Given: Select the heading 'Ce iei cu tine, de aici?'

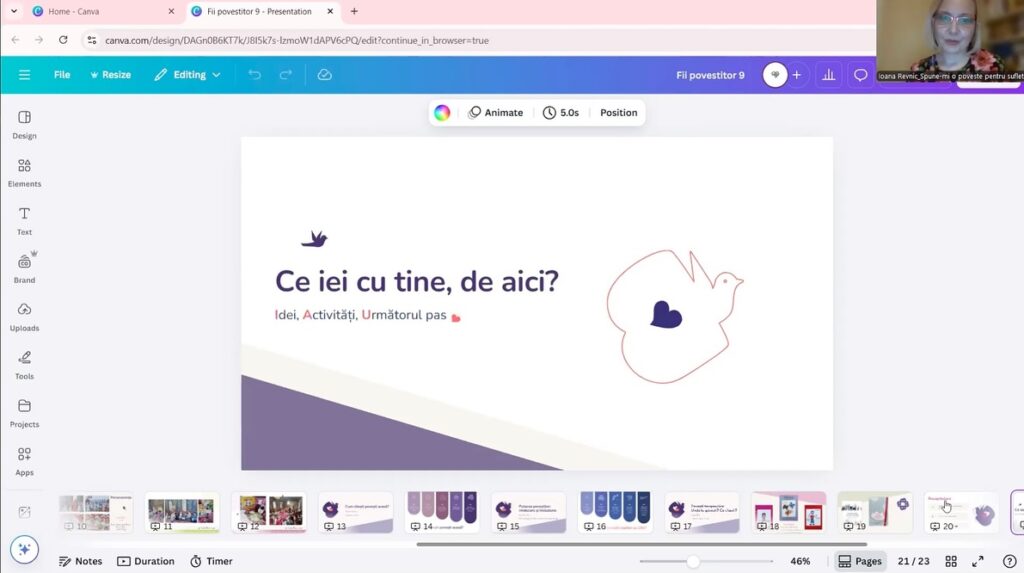Looking at the screenshot, I should coord(417,282).
